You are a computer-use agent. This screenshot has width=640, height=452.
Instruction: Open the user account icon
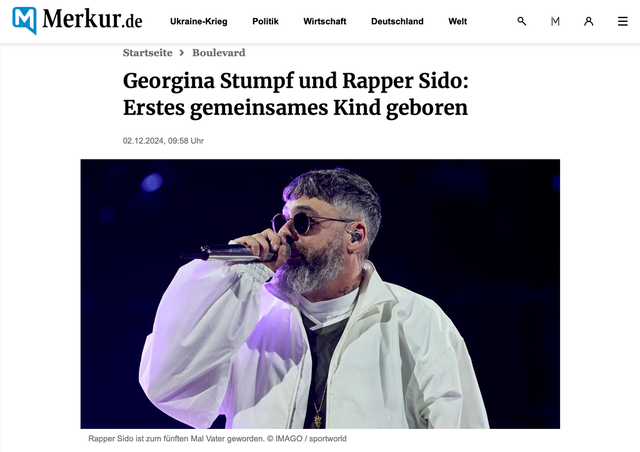588,21
